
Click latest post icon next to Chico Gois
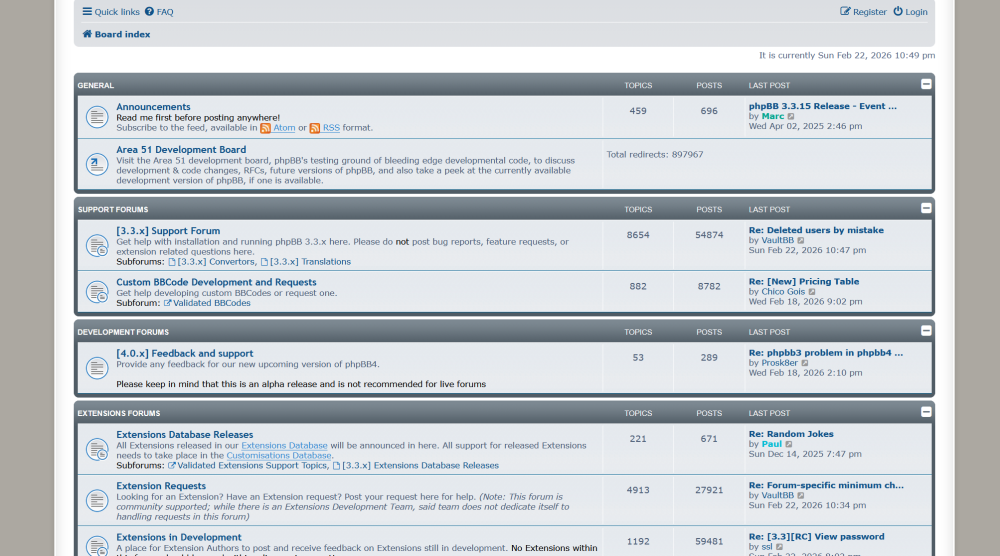[812, 292]
